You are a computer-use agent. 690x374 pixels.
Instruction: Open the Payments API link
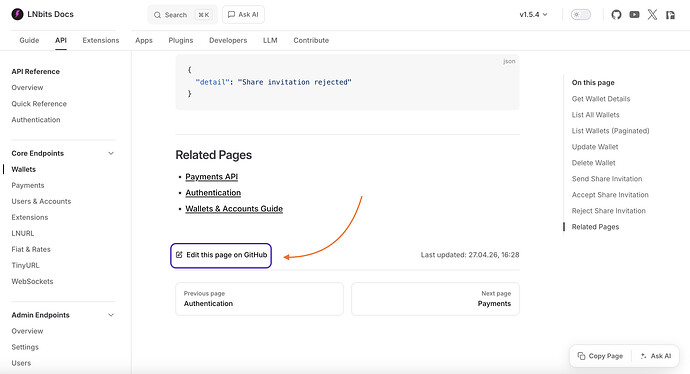click(x=212, y=176)
